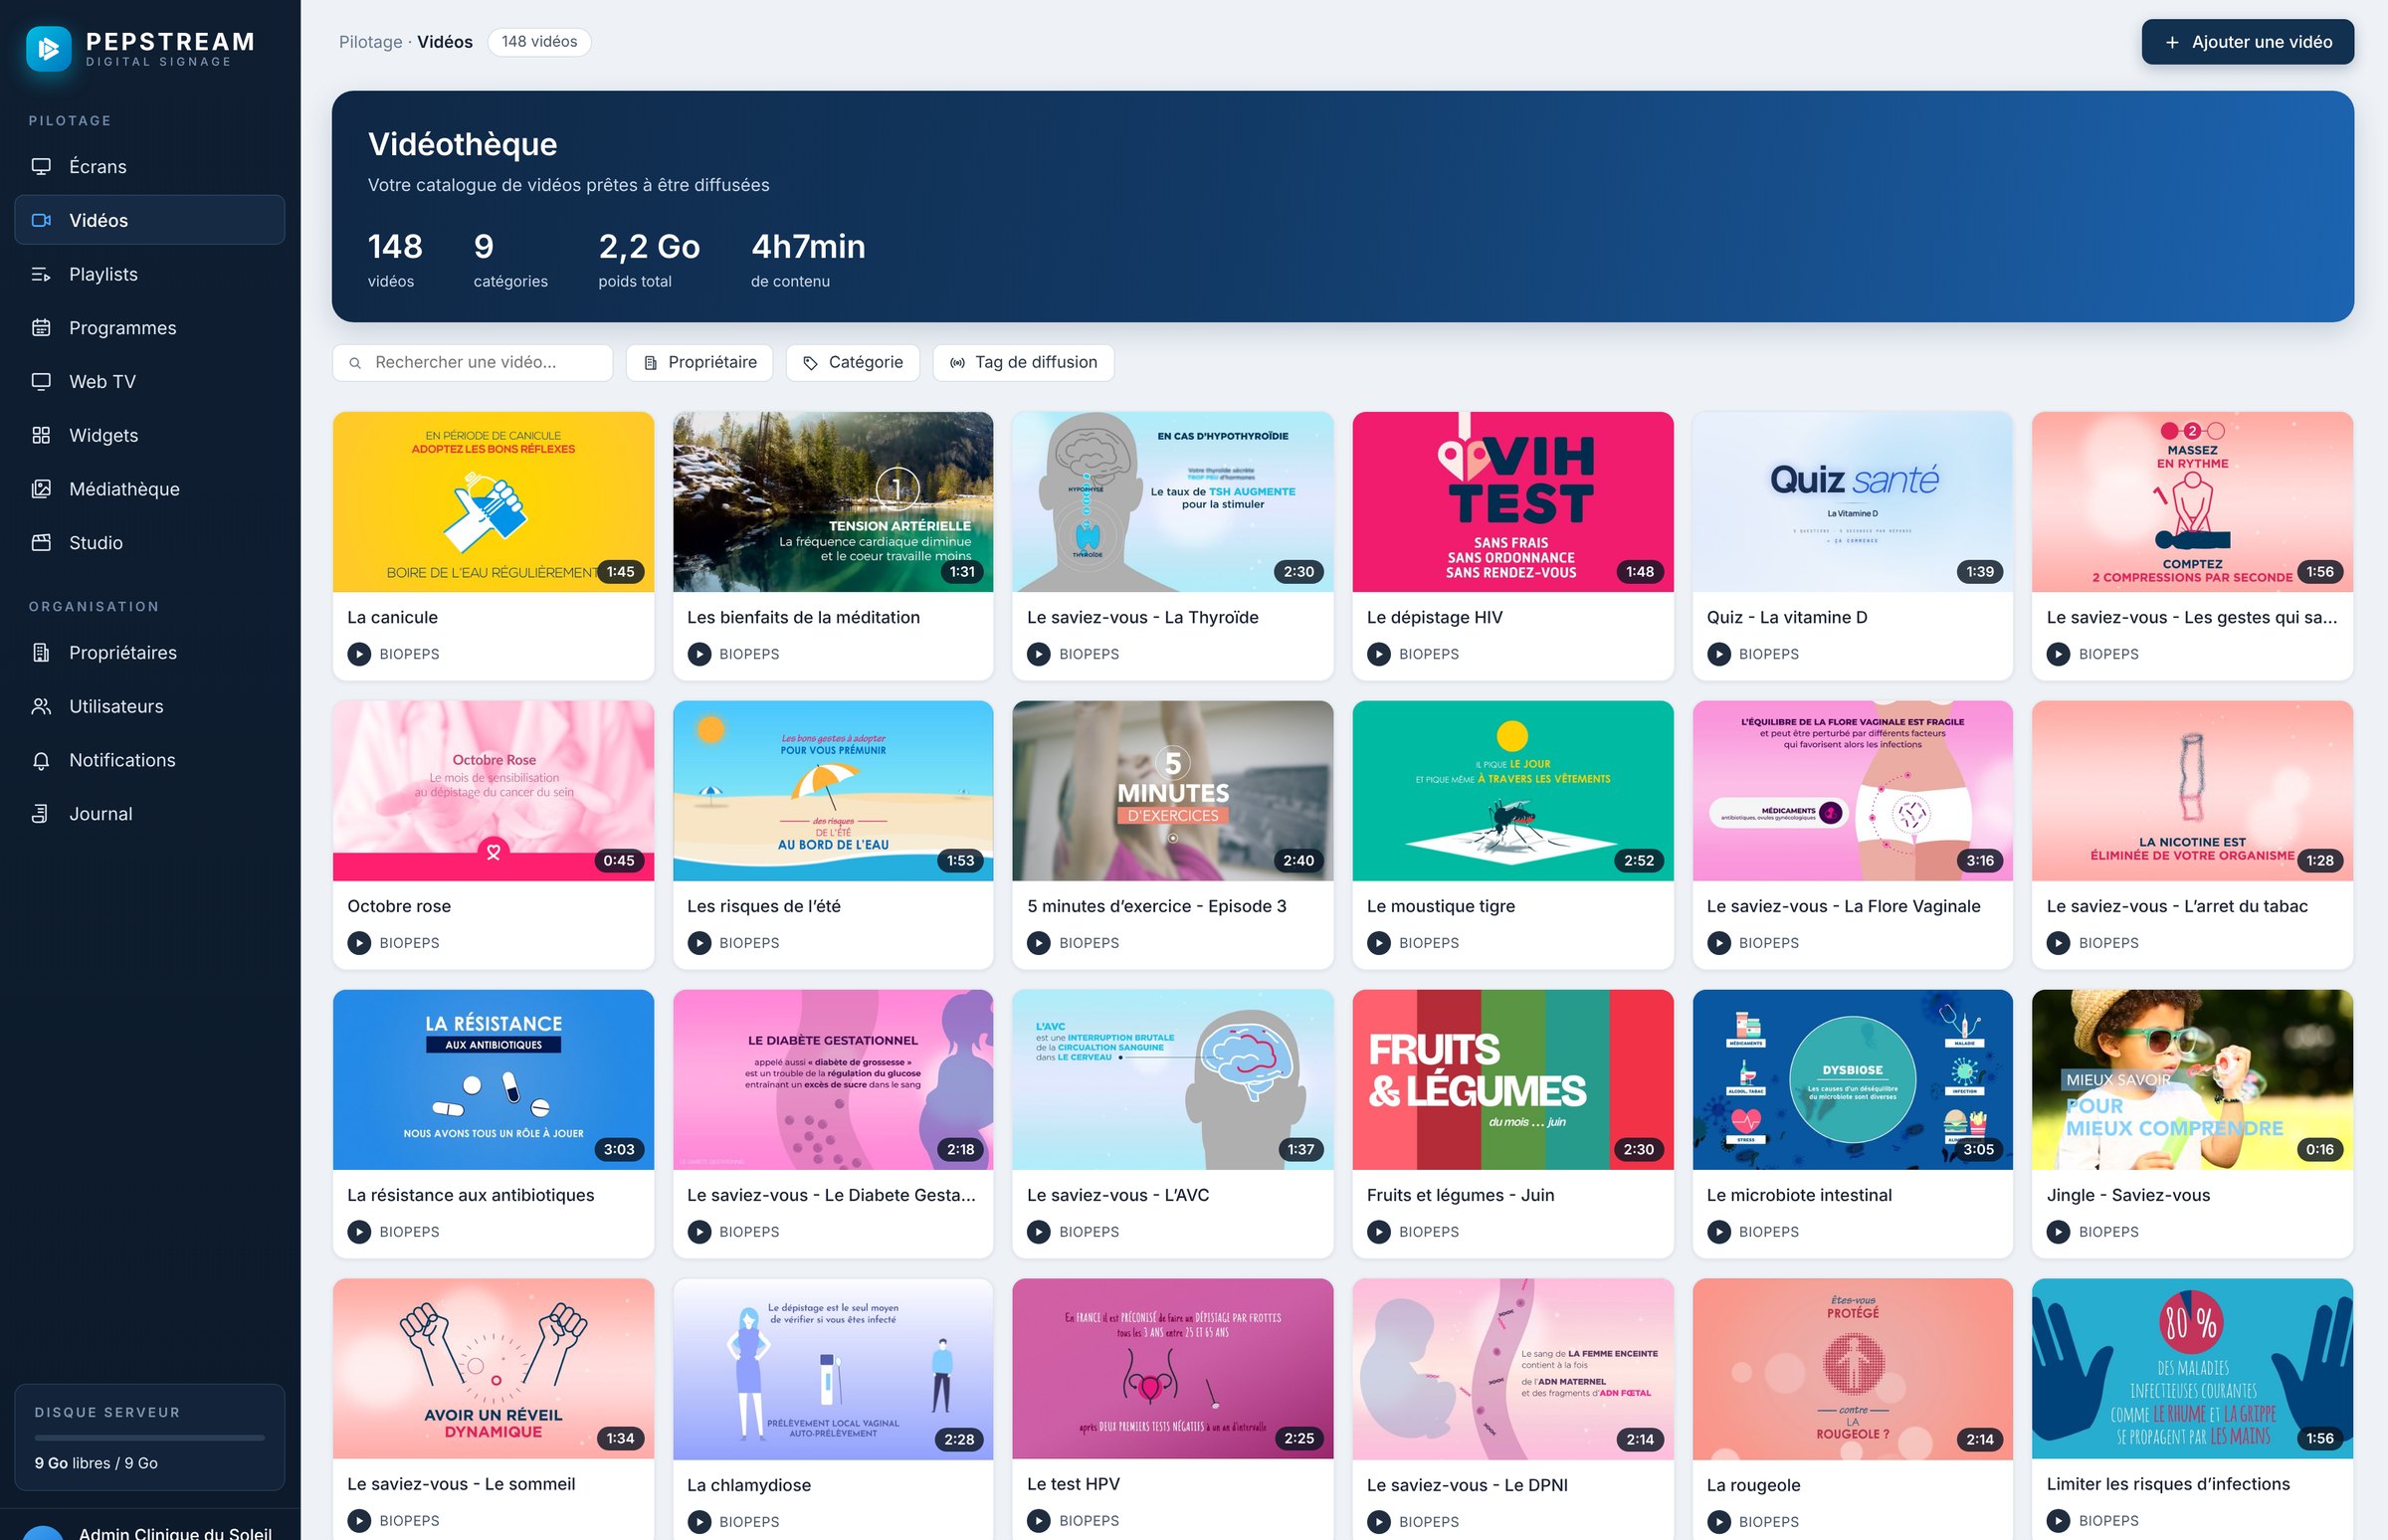Open the Notifications menu entry
This screenshot has width=2388, height=1540.
pos(150,761)
